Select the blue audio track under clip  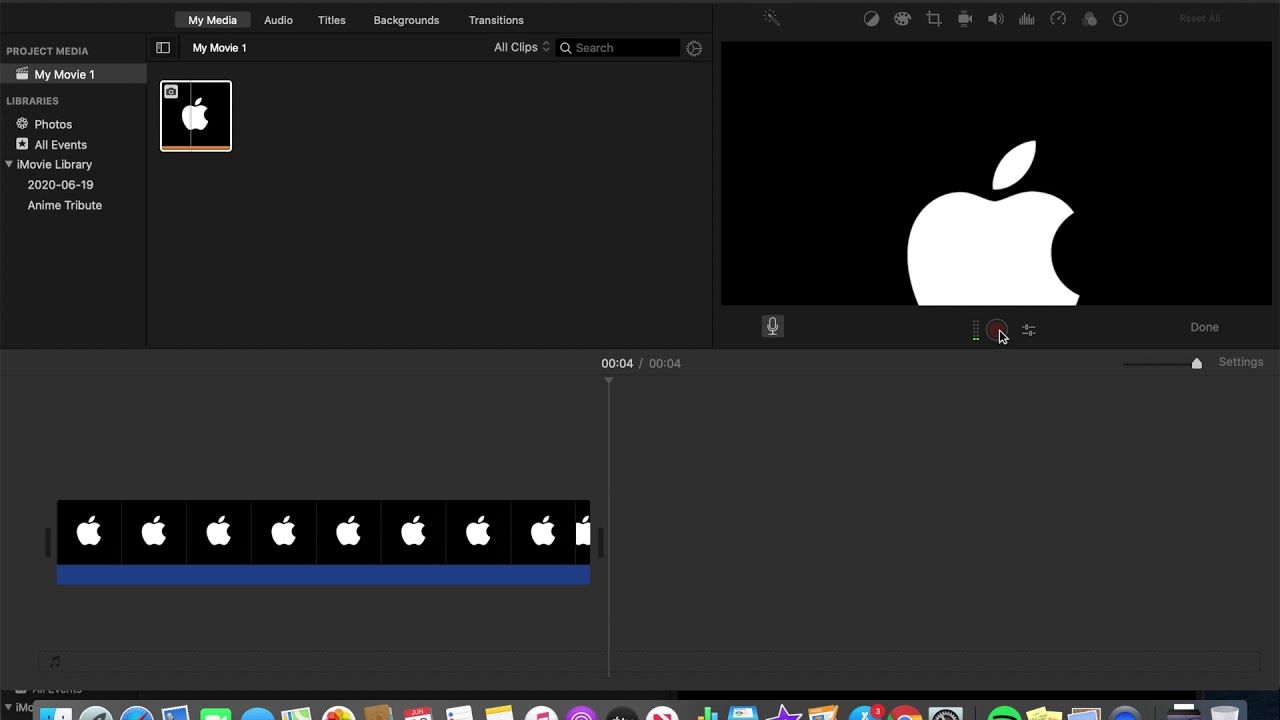323,574
